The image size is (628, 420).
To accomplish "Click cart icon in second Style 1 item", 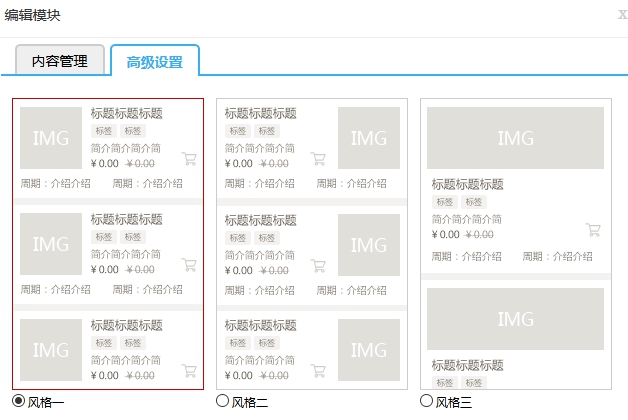I will pyautogui.click(x=189, y=265).
